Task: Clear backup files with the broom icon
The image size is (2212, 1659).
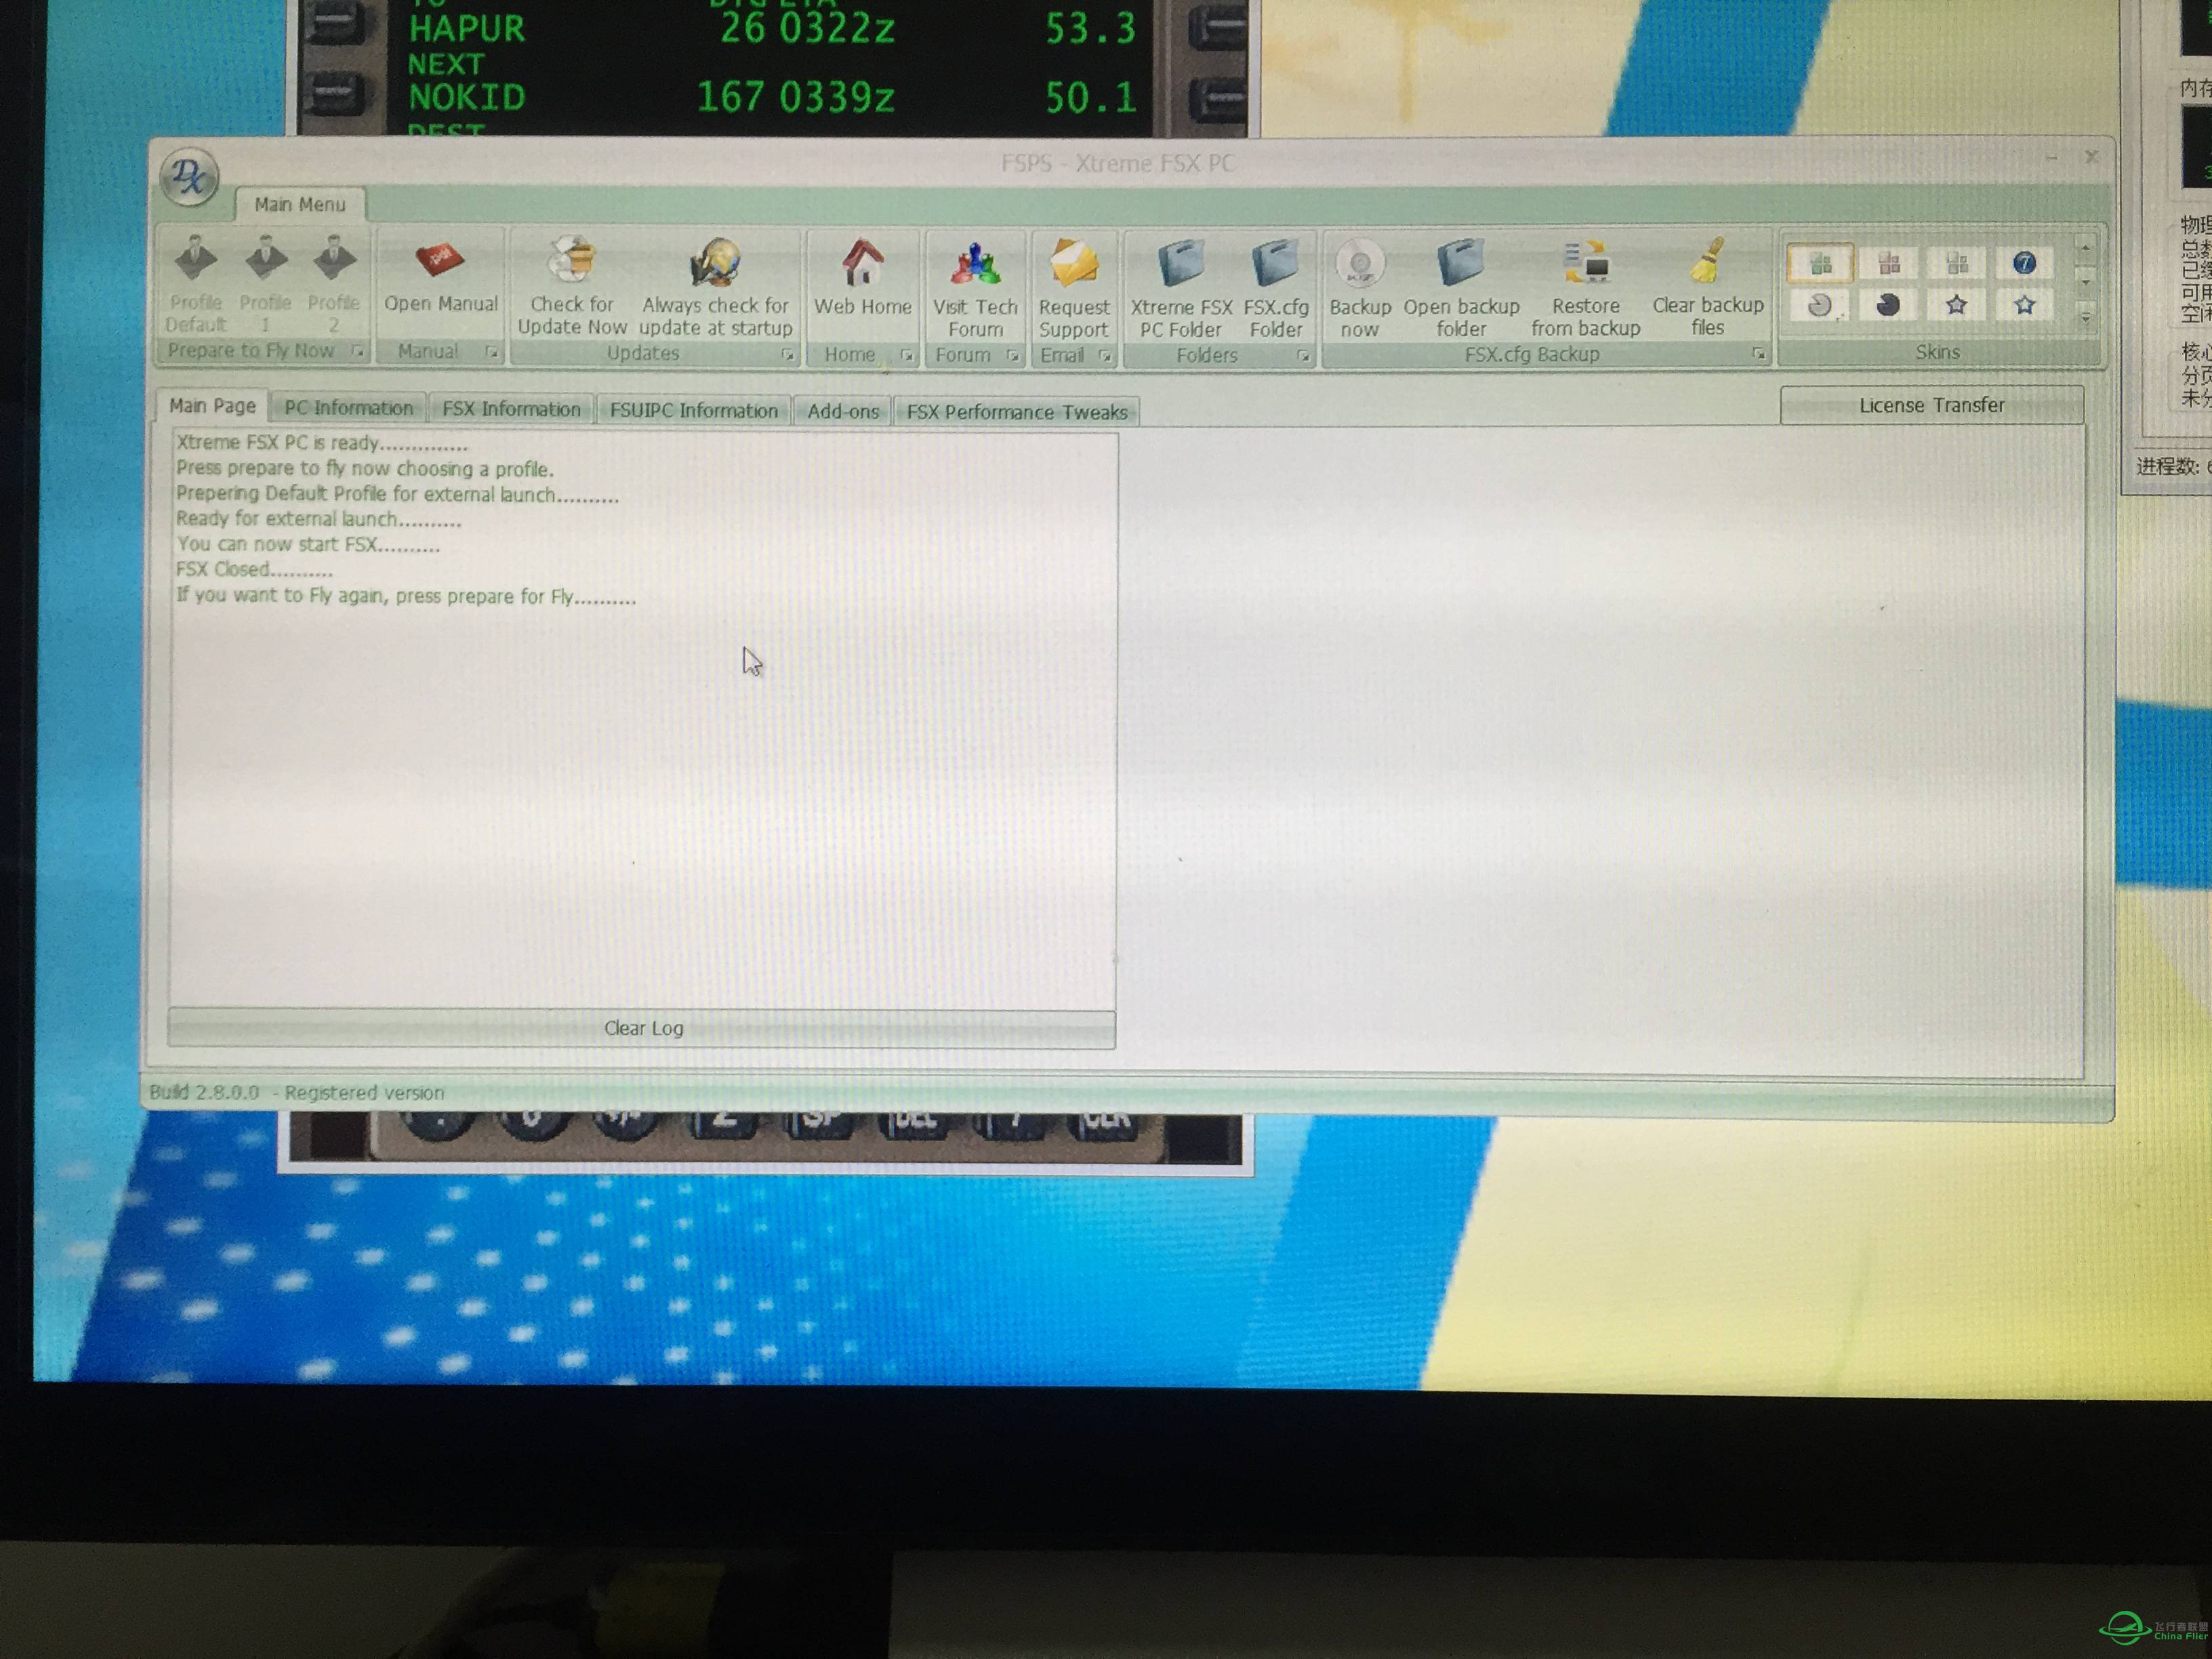Action: pyautogui.click(x=1707, y=288)
